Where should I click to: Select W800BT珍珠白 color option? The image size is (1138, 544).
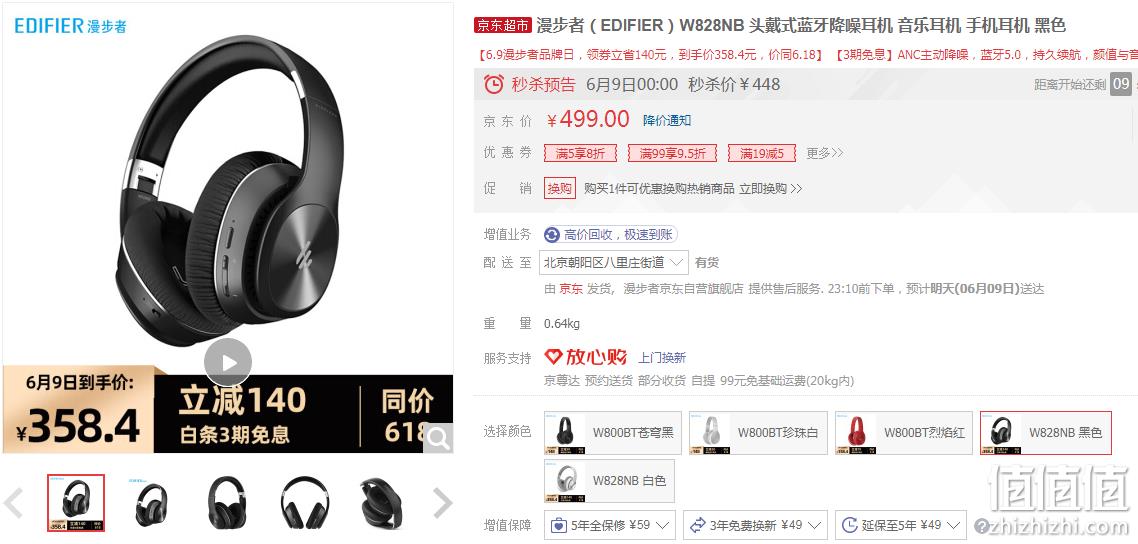[x=758, y=433]
